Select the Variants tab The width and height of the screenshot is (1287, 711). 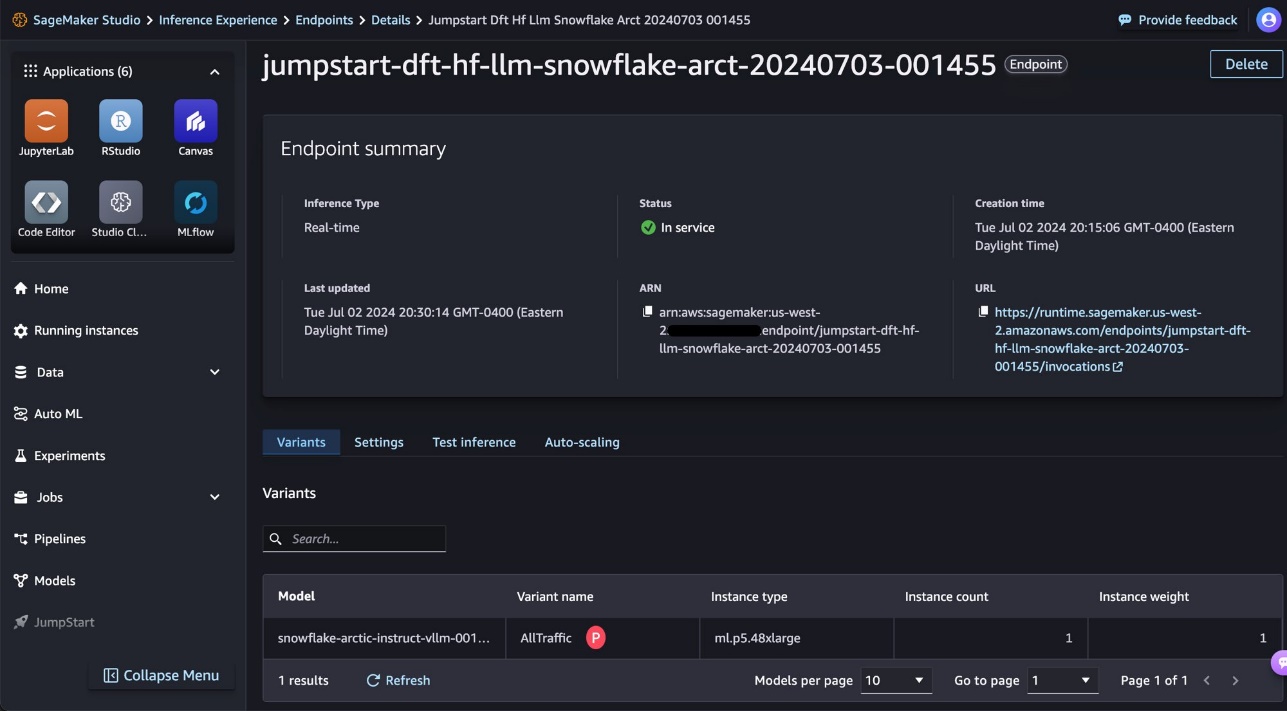coord(301,442)
